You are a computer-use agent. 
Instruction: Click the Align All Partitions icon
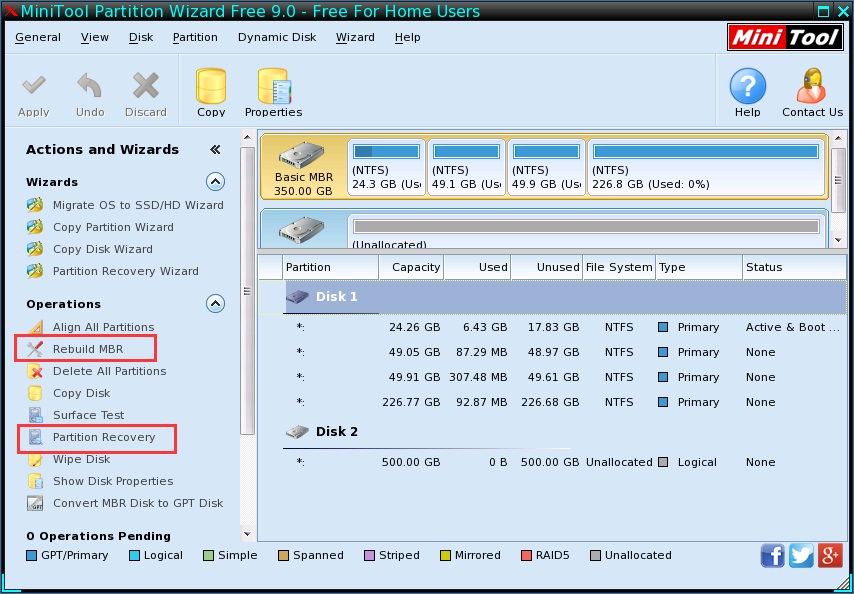pos(35,327)
